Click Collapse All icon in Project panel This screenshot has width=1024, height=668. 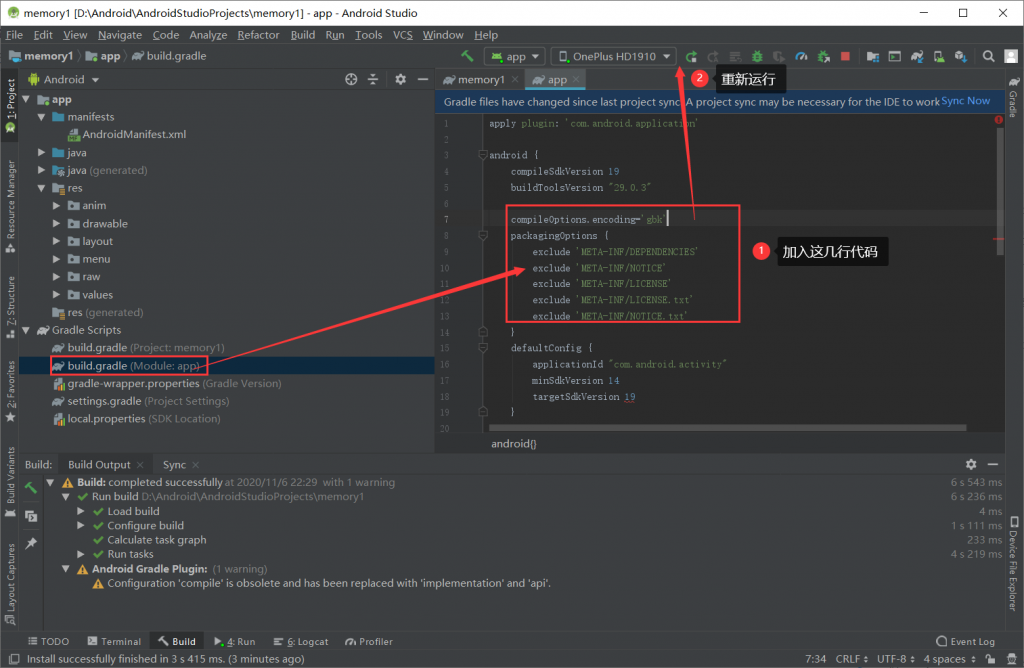[x=373, y=79]
